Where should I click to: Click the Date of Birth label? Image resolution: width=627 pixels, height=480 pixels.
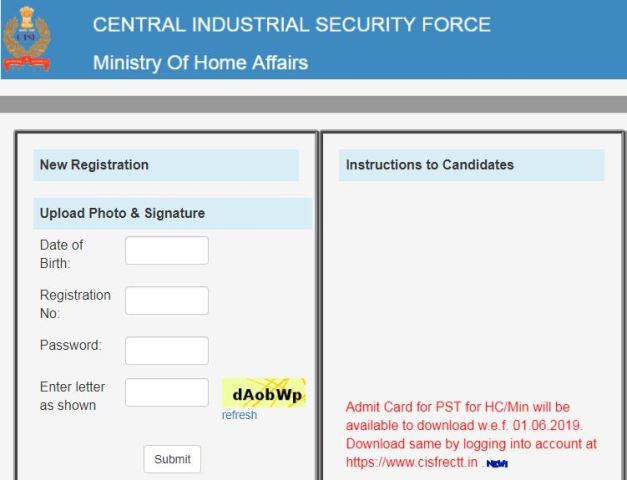(x=62, y=254)
